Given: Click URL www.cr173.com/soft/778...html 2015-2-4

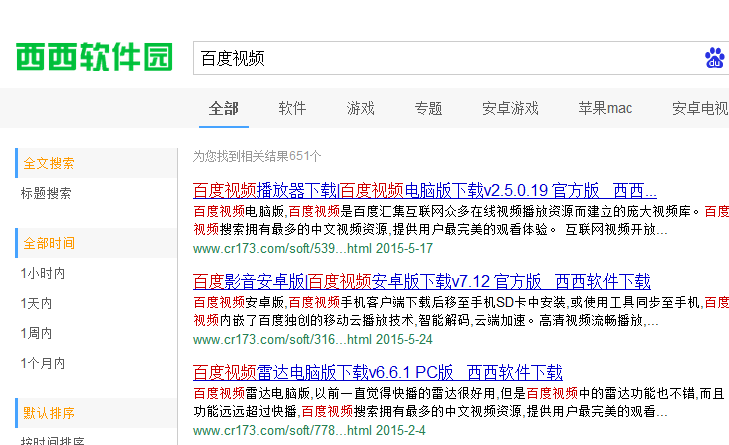Looking at the screenshot, I should (x=309, y=431).
